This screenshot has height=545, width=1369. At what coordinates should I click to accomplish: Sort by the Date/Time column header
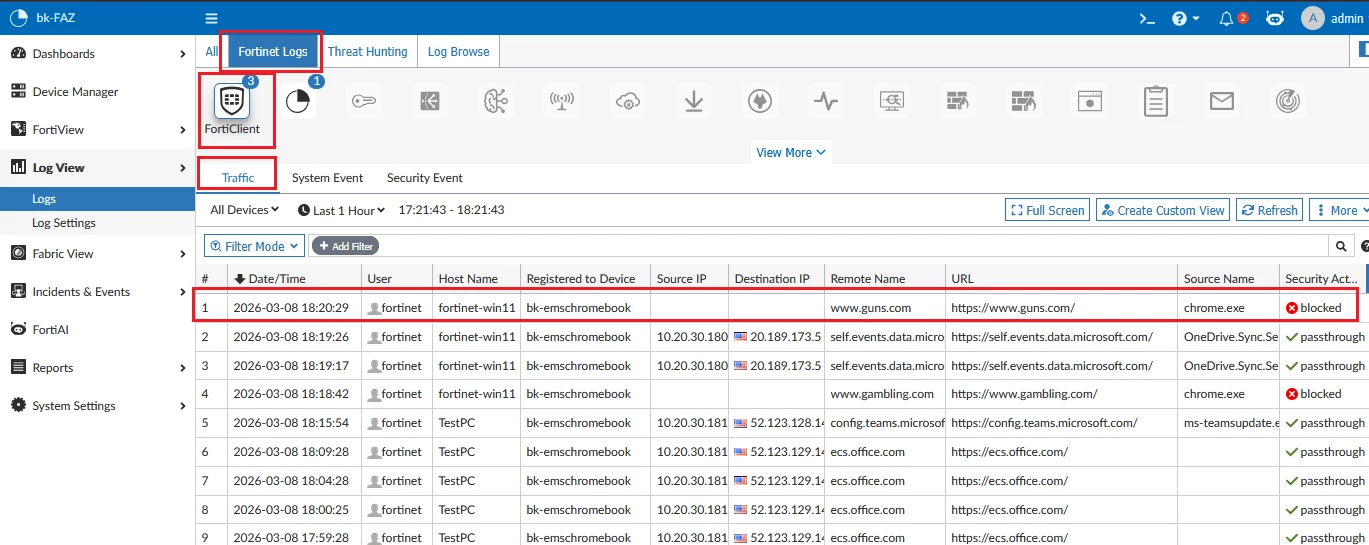[x=294, y=278]
